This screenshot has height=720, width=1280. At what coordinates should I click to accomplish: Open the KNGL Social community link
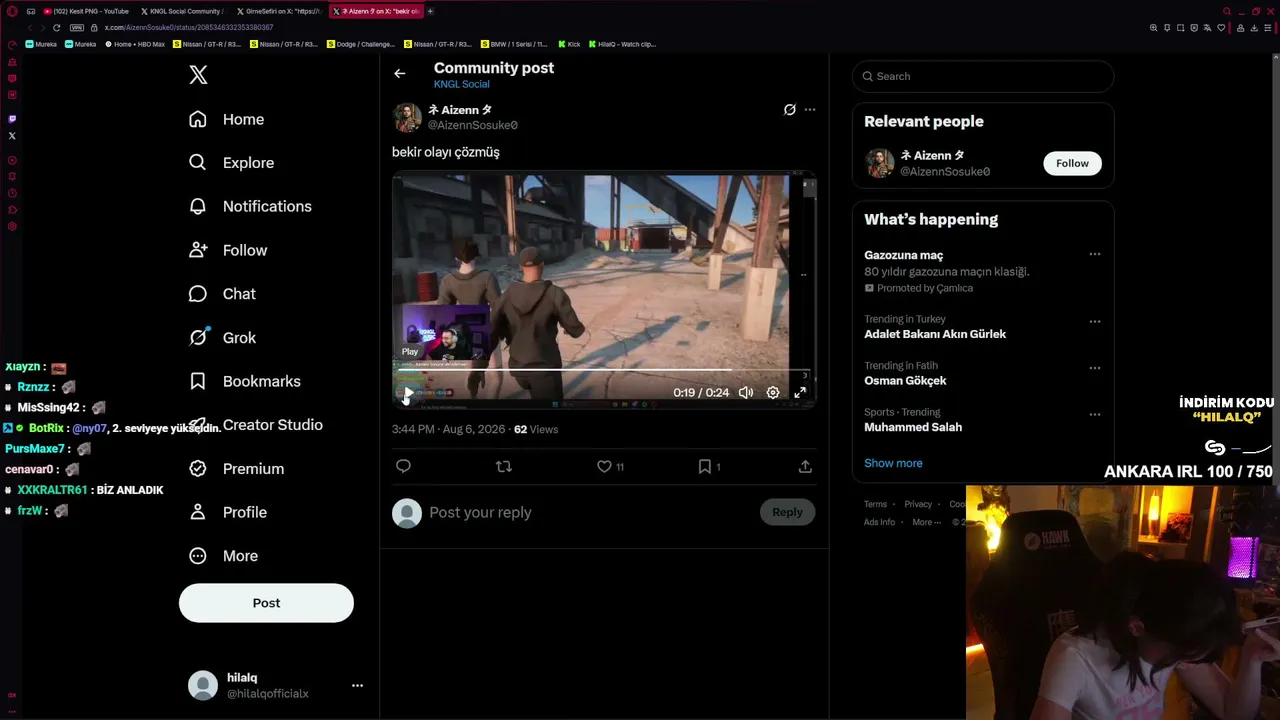(461, 85)
